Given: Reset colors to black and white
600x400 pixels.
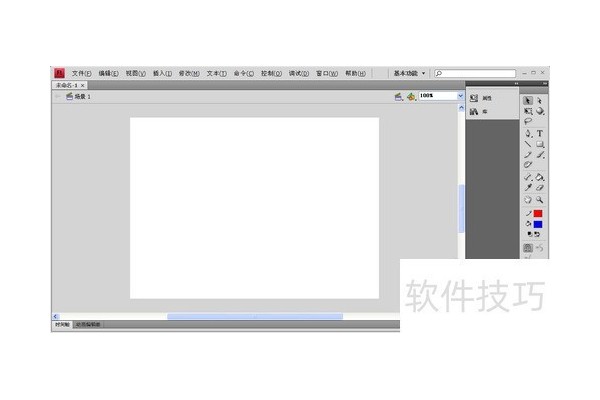Looking at the screenshot, I should click(530, 234).
